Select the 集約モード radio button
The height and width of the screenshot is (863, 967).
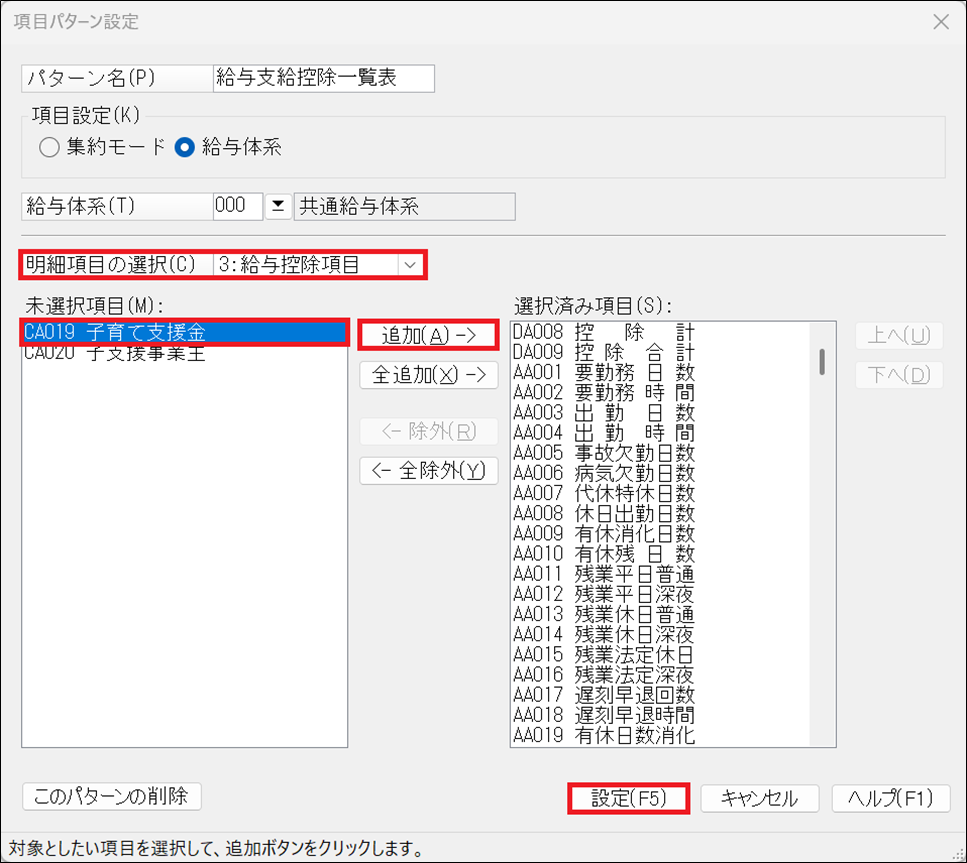pos(50,148)
